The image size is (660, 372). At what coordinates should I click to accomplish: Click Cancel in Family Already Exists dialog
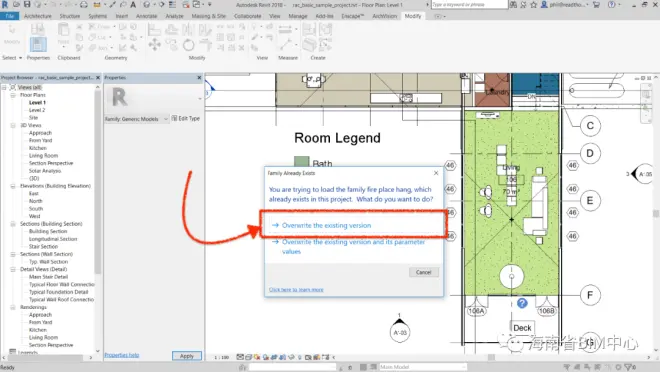(x=423, y=272)
